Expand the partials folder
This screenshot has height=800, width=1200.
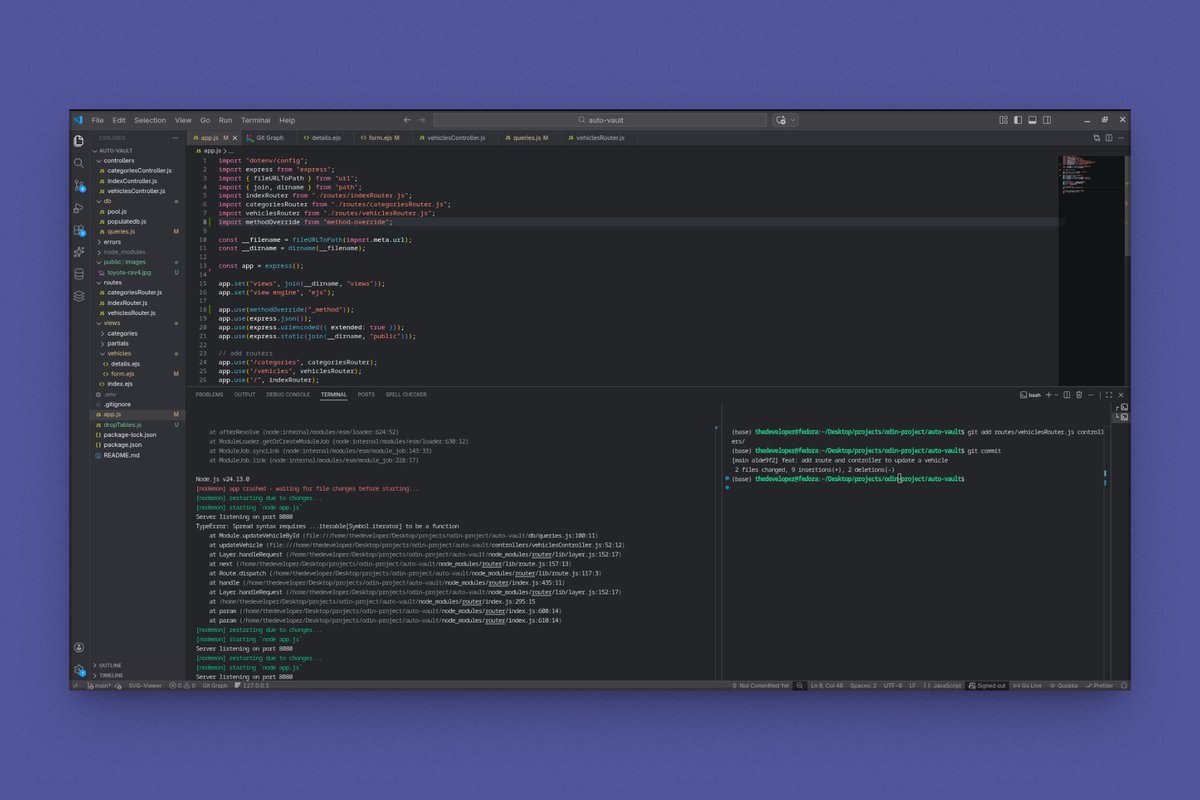[x=117, y=343]
